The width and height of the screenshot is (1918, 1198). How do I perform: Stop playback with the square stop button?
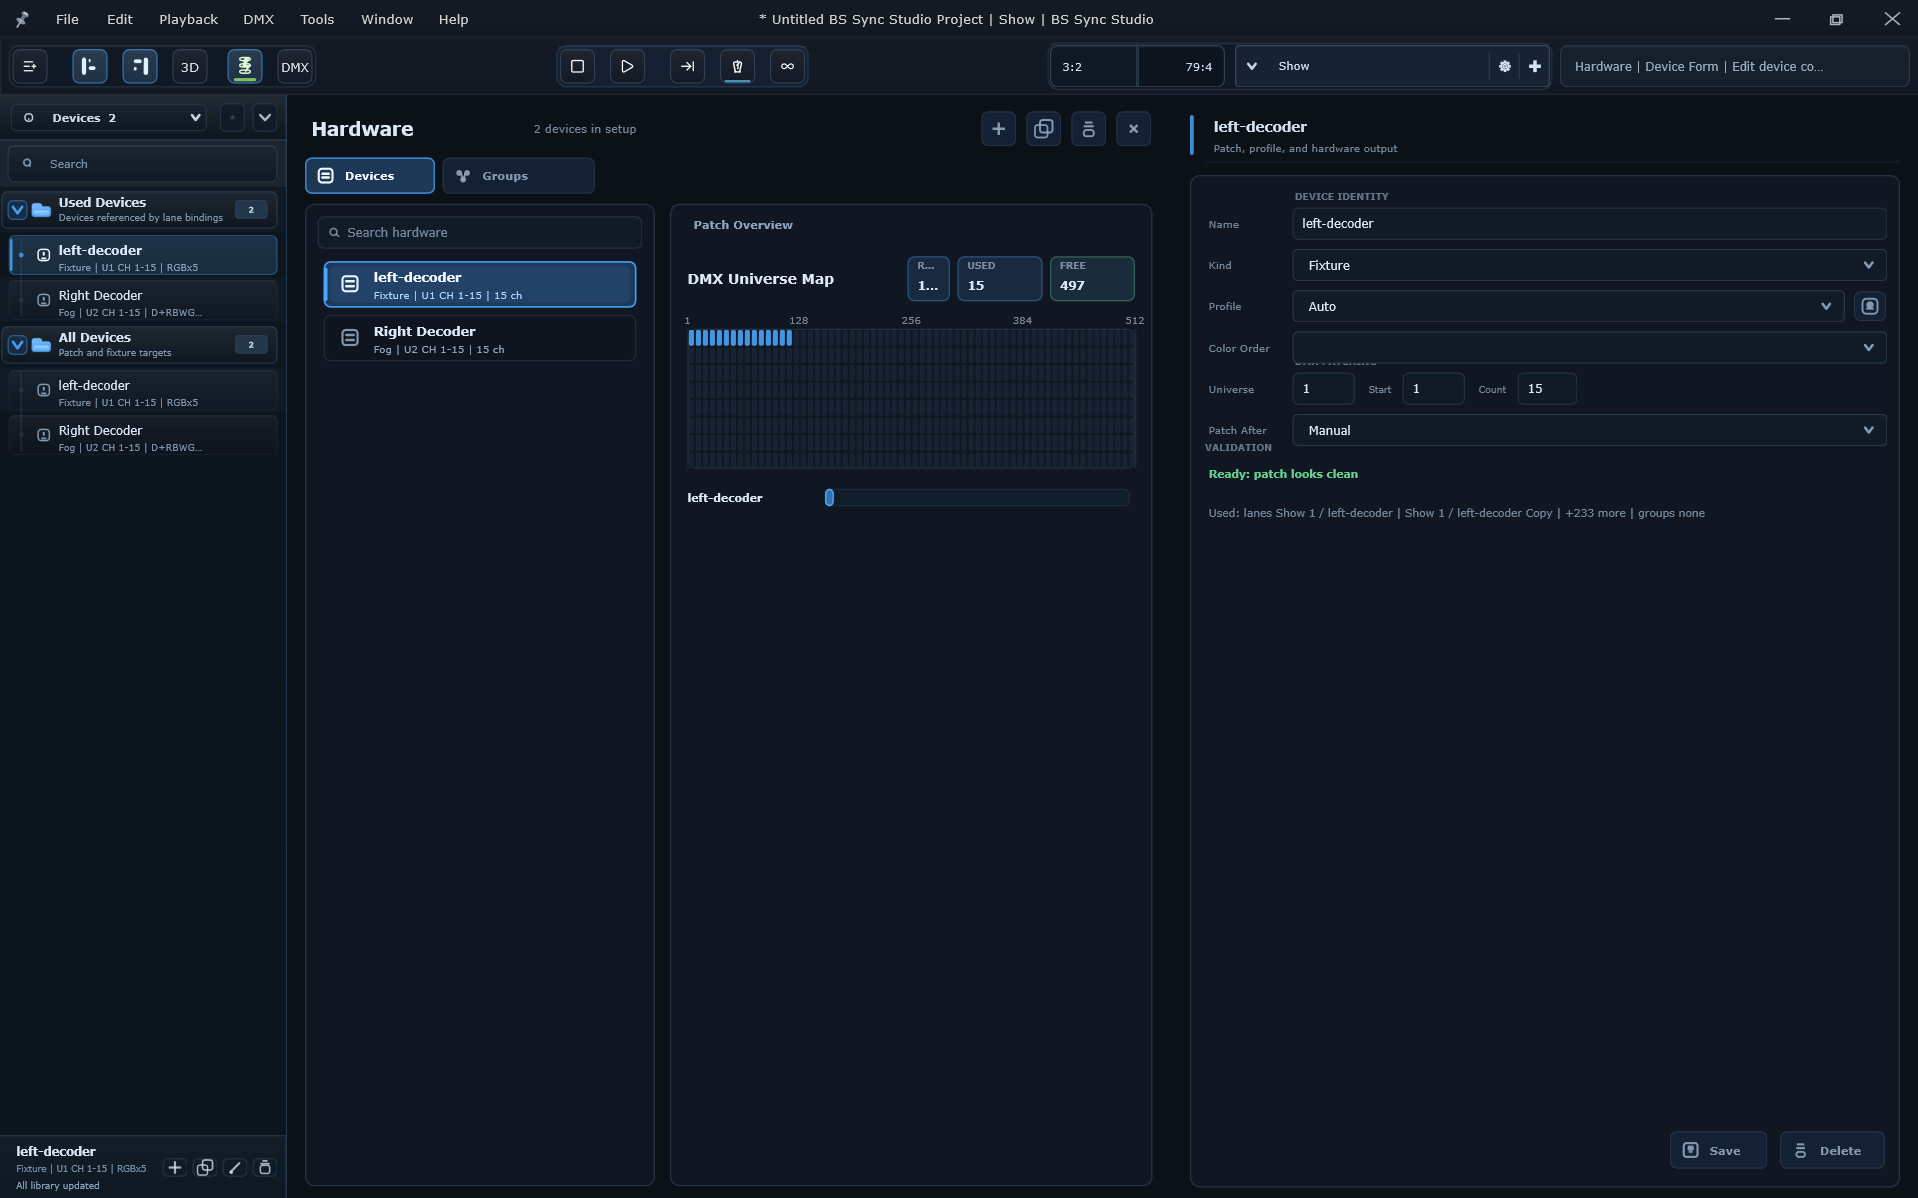click(577, 67)
